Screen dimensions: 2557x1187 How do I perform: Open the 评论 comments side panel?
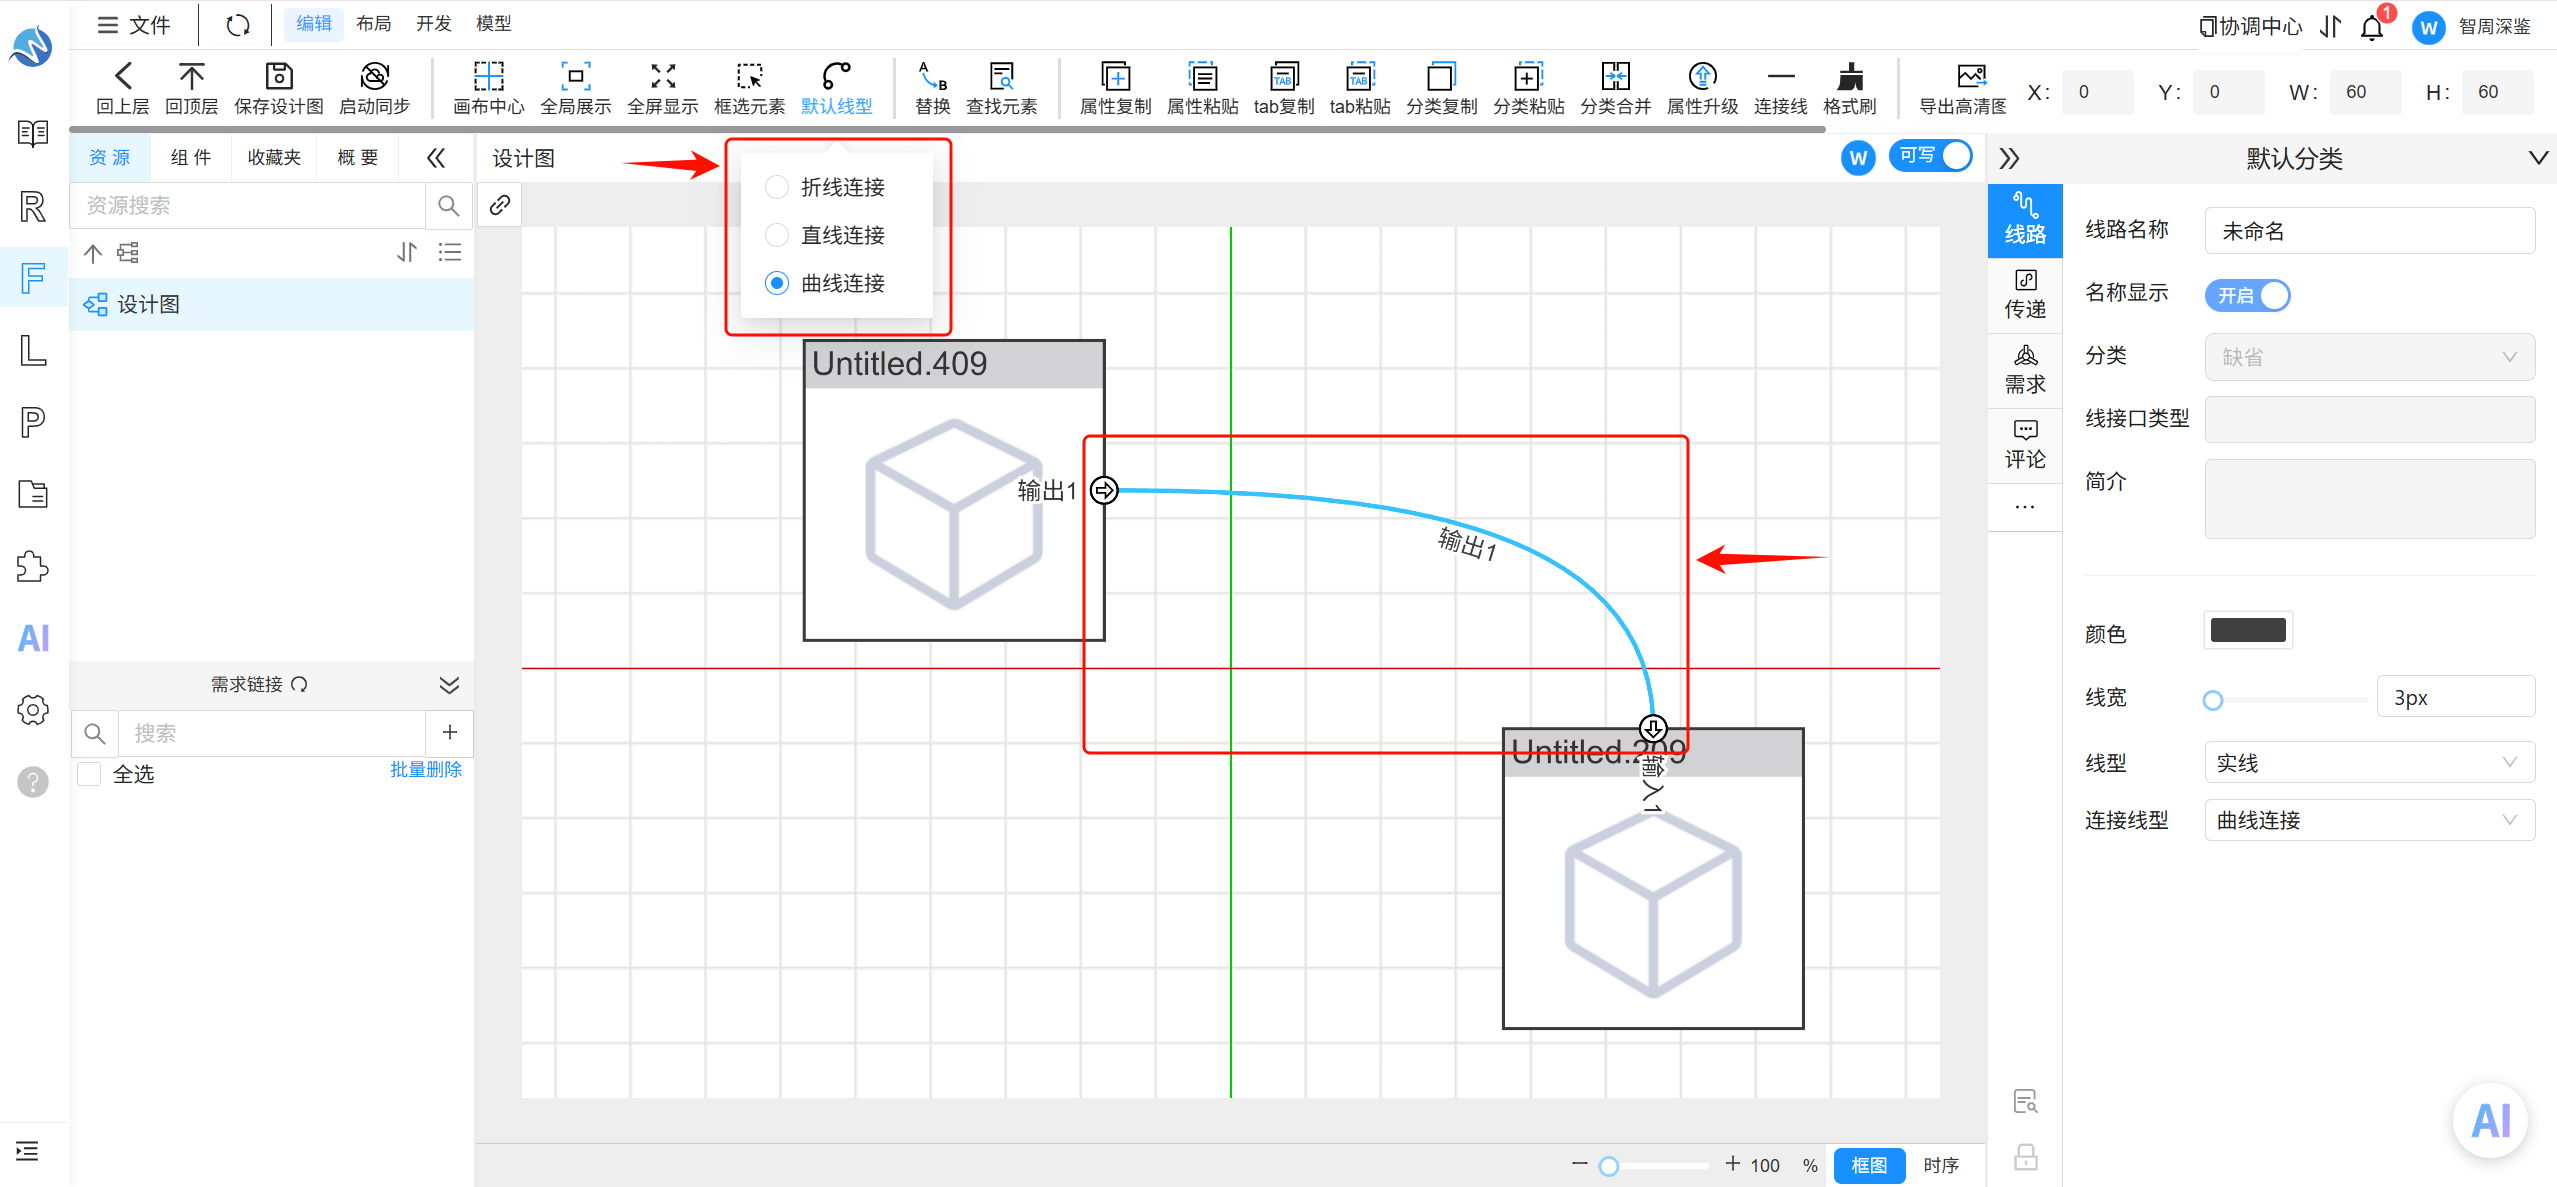[x=2024, y=445]
